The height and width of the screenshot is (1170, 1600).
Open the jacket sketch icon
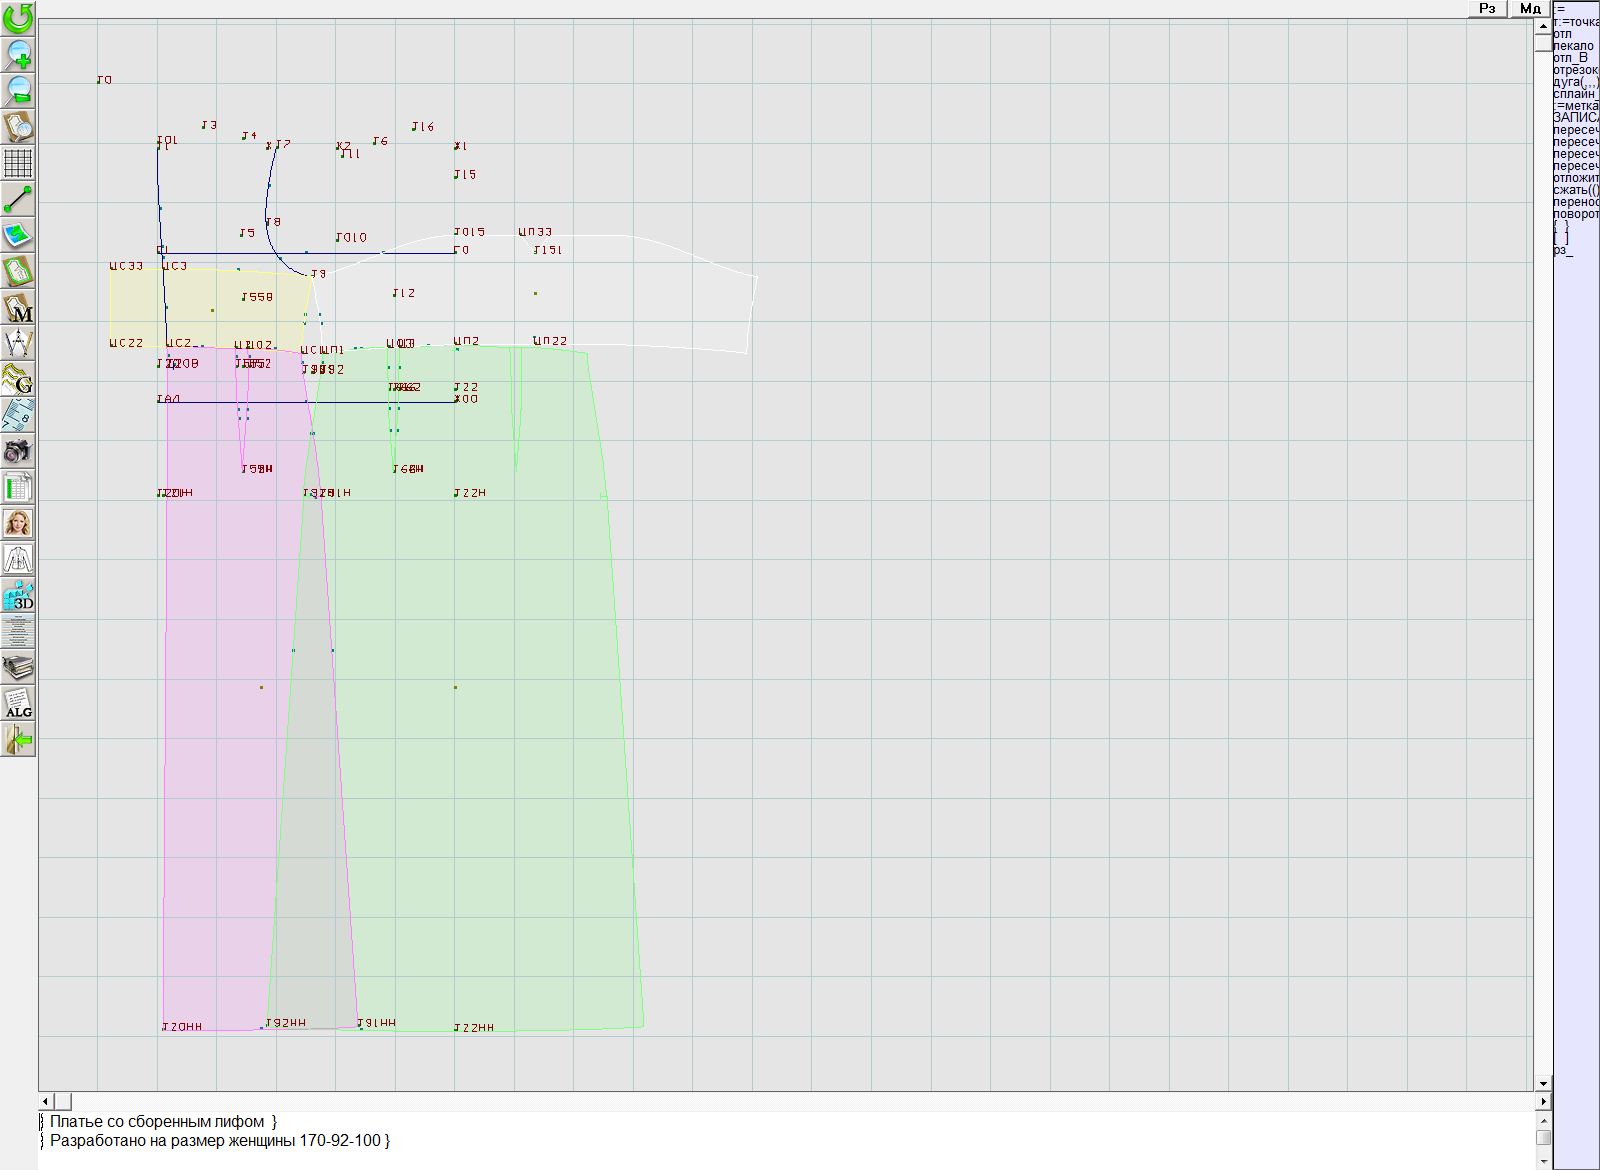tap(18, 559)
